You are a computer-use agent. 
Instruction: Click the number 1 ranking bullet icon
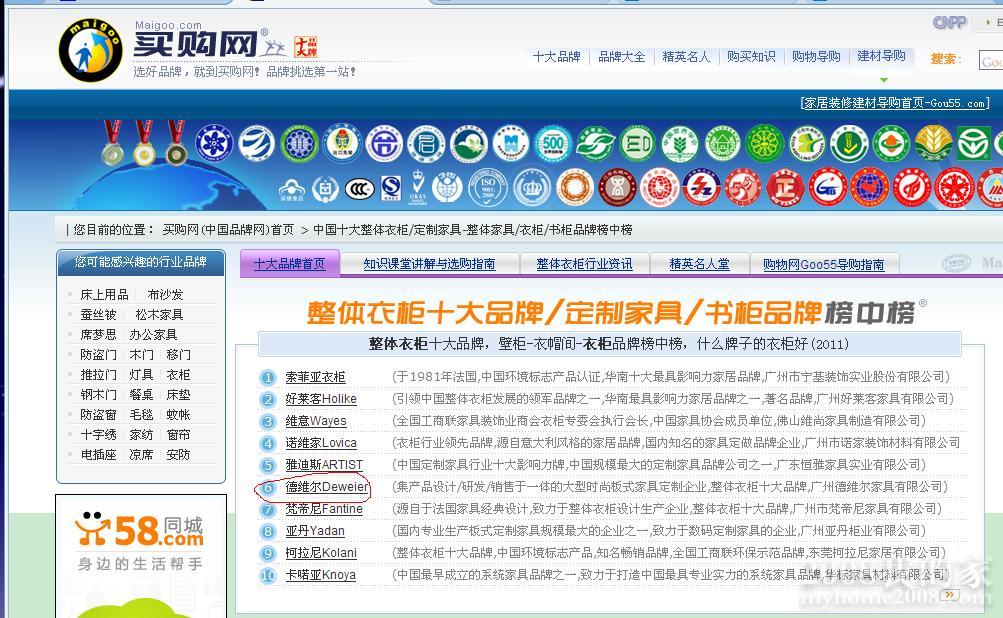(x=268, y=377)
